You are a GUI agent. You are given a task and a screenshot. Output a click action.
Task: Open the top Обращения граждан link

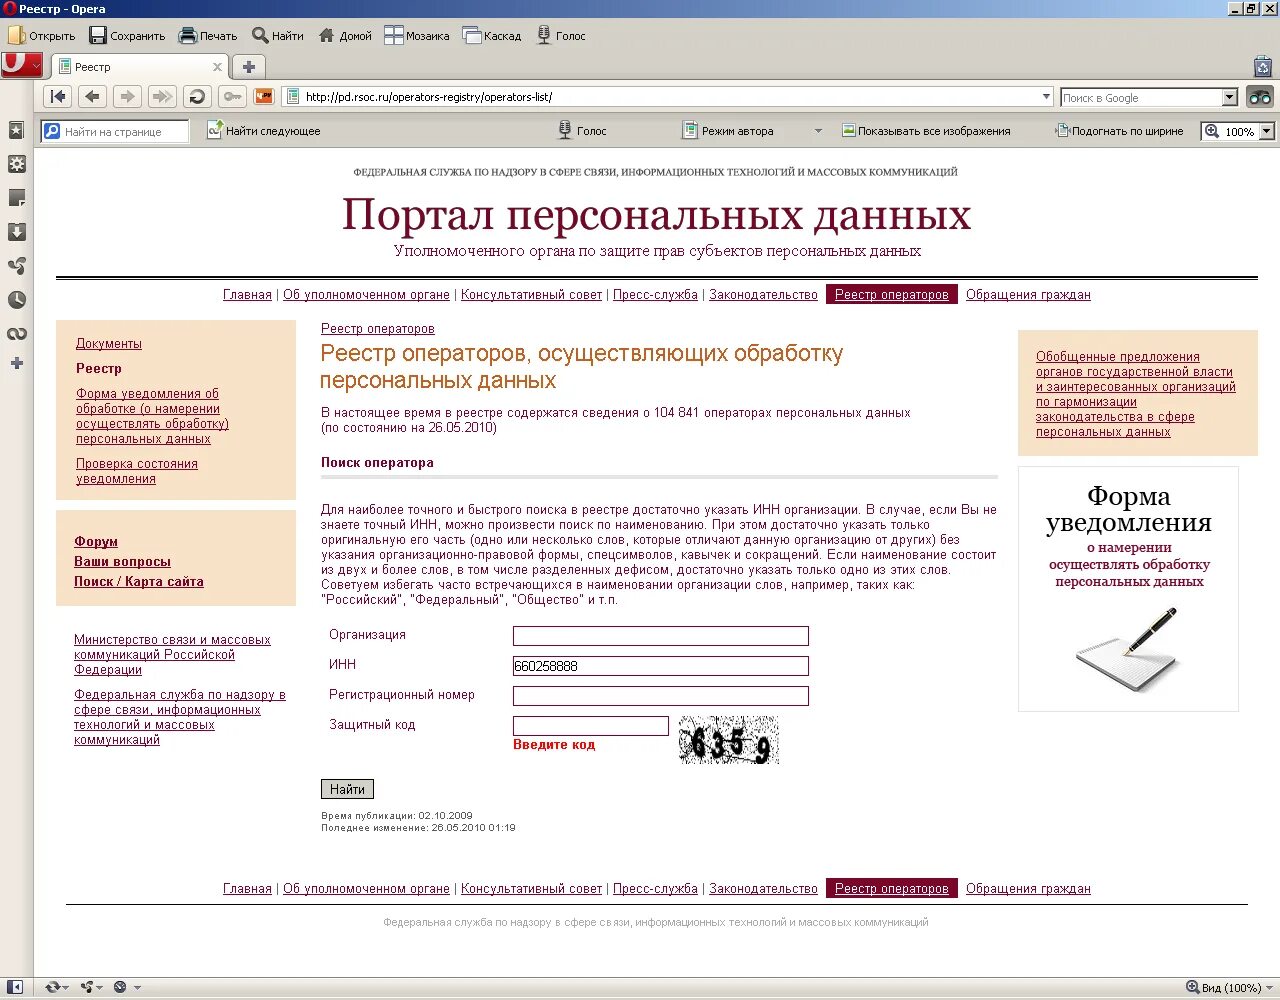pos(1028,294)
